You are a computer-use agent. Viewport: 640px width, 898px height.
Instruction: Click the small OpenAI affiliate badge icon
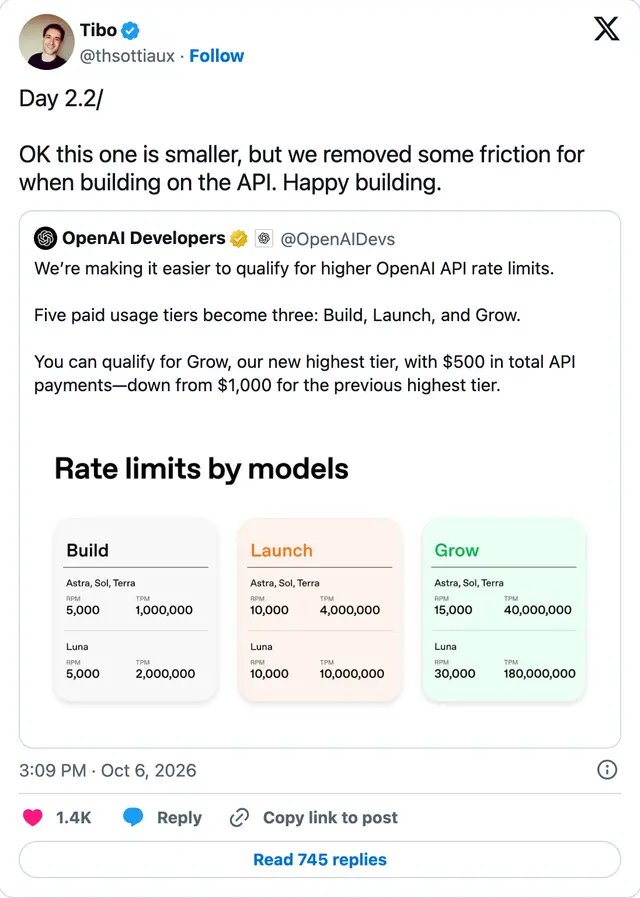point(264,238)
